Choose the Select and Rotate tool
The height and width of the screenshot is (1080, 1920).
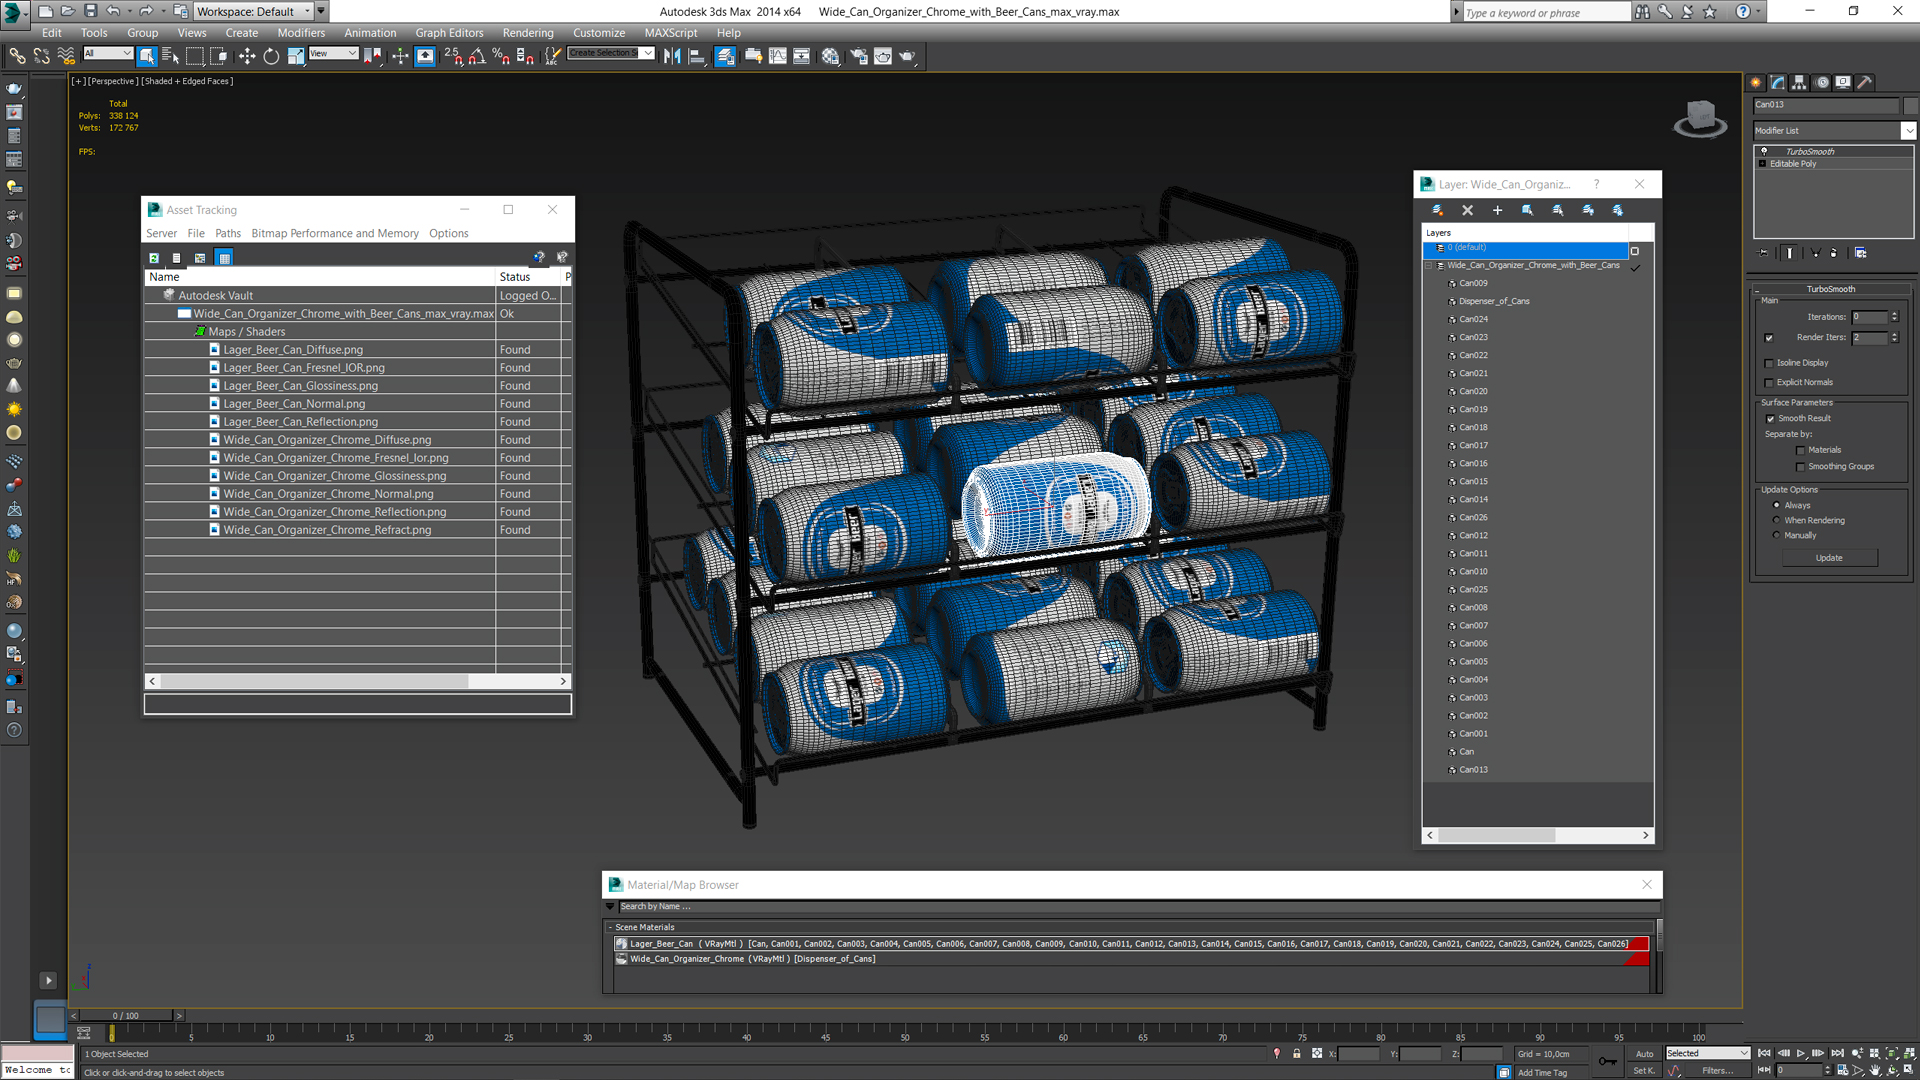[271, 56]
